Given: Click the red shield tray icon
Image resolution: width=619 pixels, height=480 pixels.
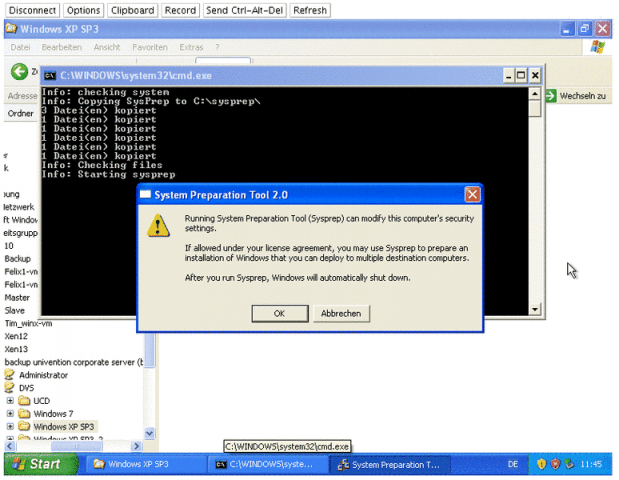Looking at the screenshot, I should pos(555,464).
